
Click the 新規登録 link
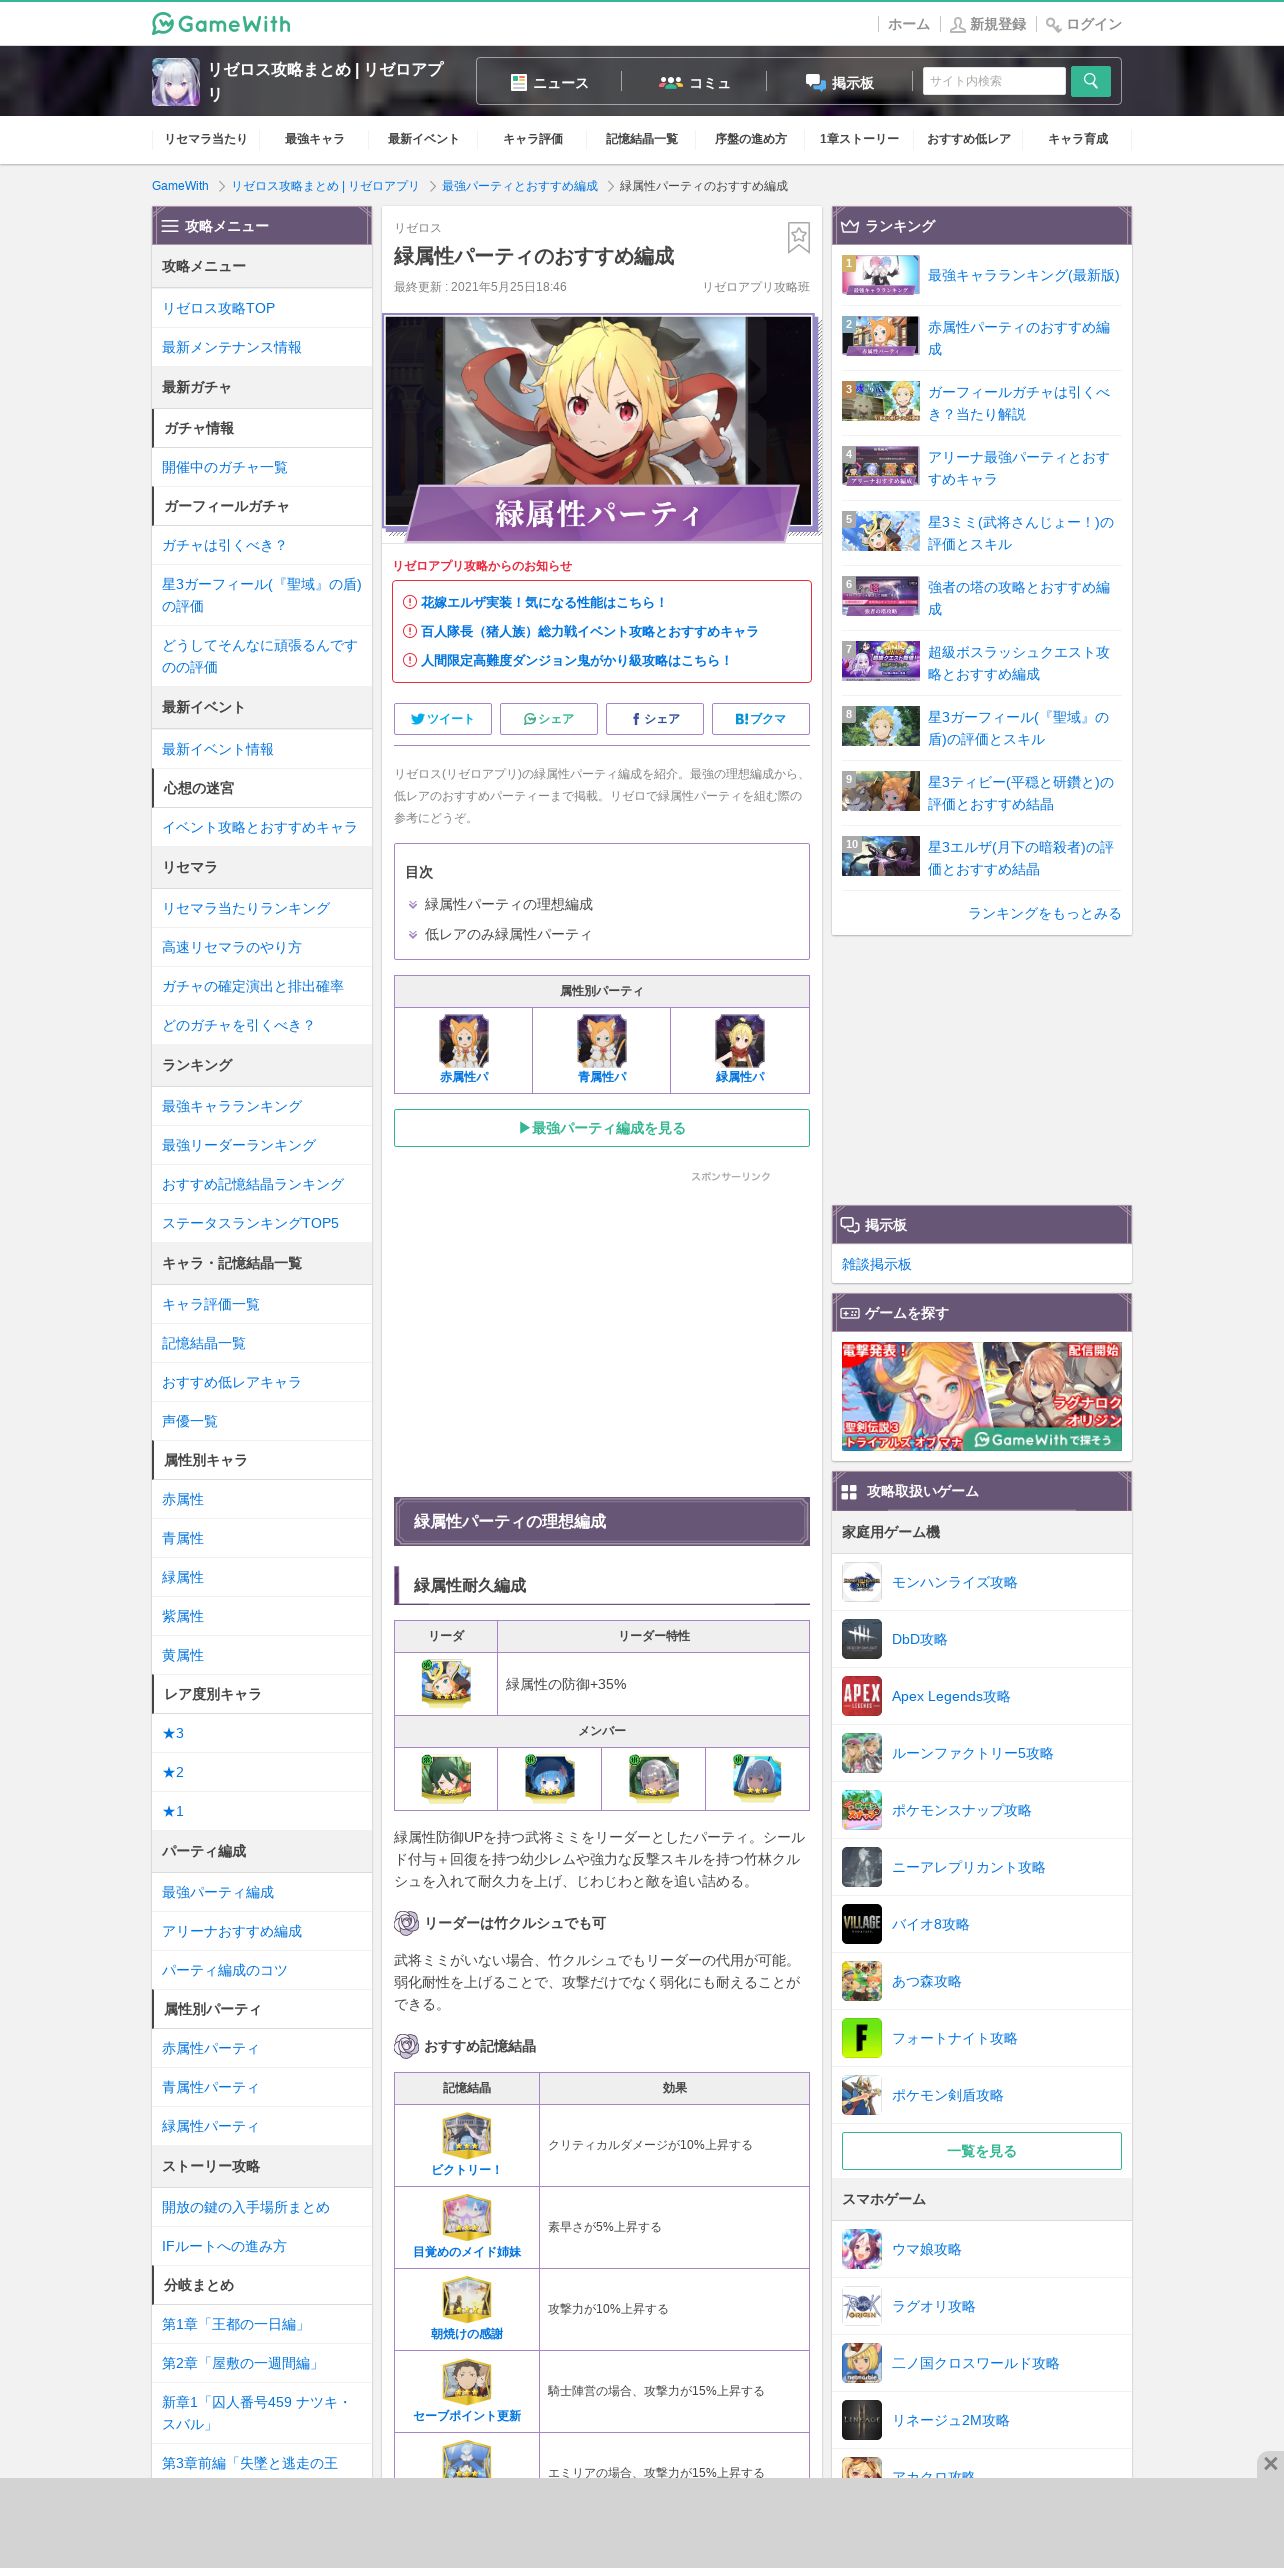(988, 24)
